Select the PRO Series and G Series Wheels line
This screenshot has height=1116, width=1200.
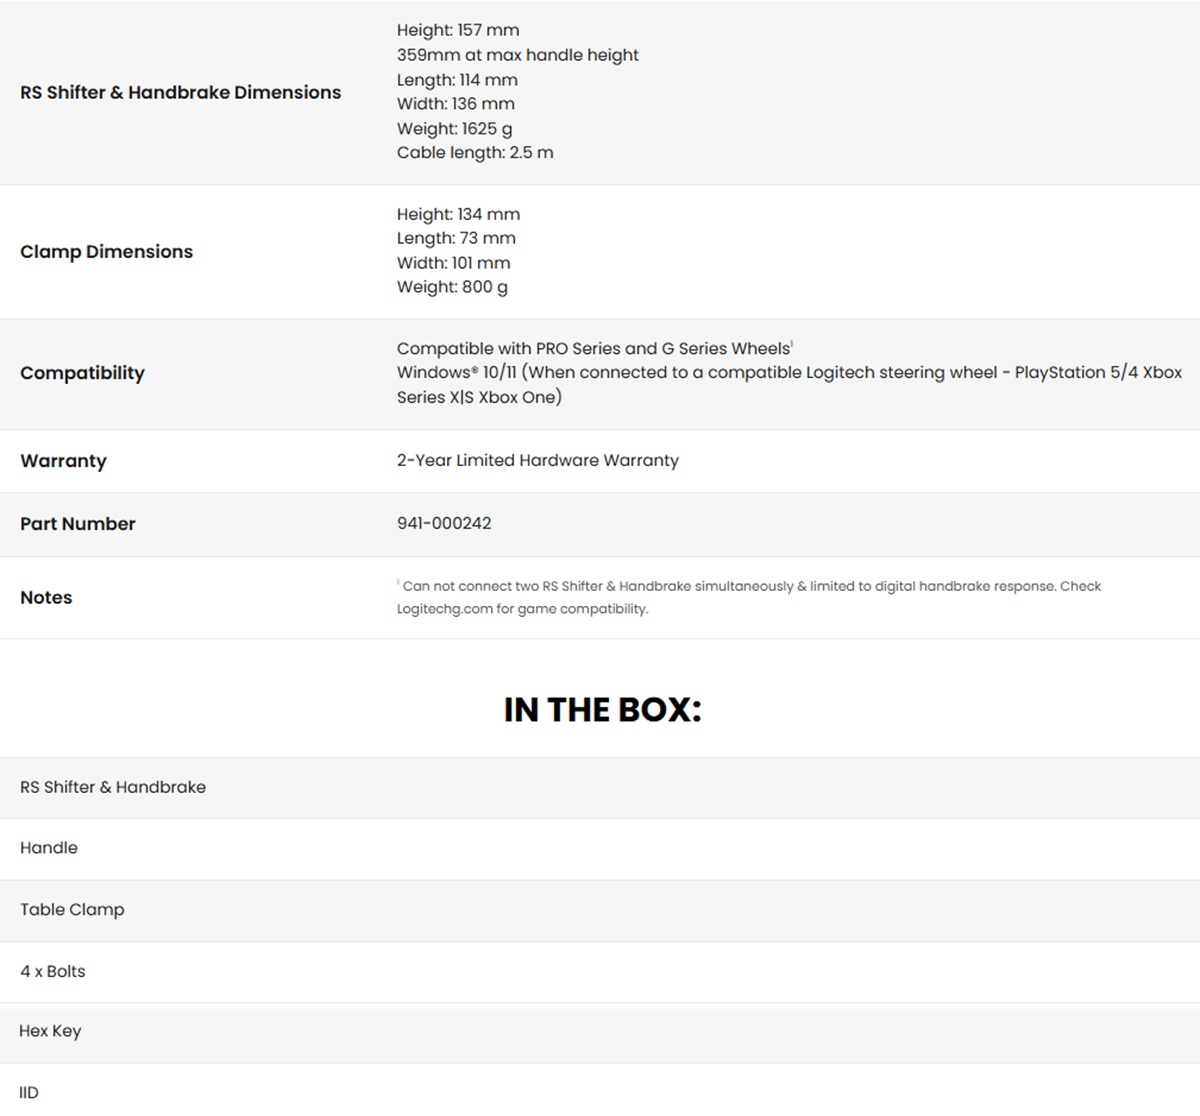click(593, 348)
